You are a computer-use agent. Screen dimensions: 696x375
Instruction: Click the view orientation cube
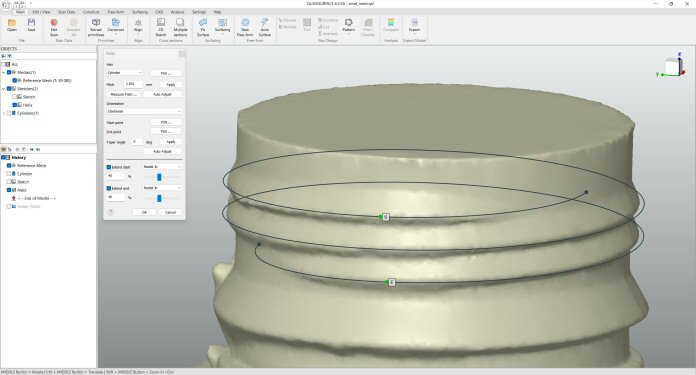pos(673,67)
